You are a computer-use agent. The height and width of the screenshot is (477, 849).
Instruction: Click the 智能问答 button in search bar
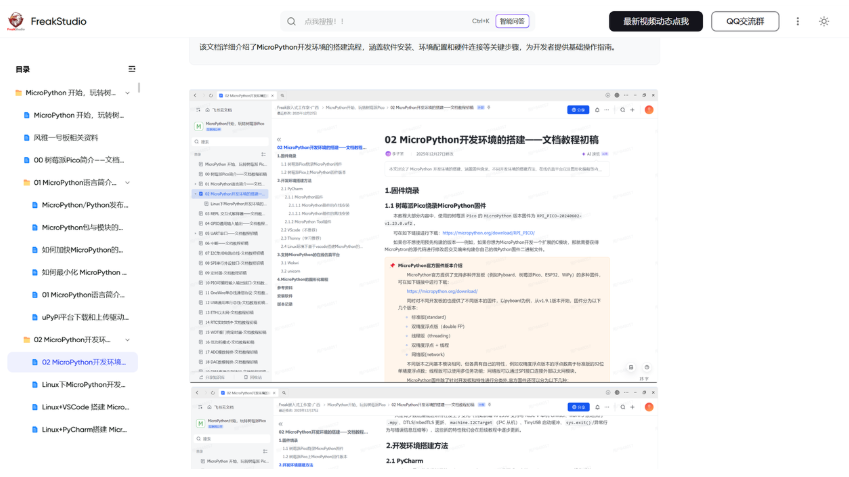pos(512,21)
